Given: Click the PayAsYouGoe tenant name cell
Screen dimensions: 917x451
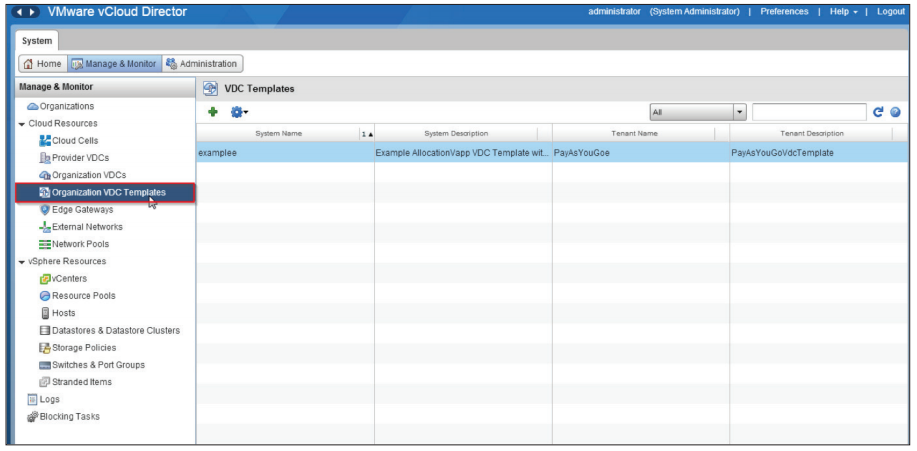Looking at the screenshot, I should (640, 153).
